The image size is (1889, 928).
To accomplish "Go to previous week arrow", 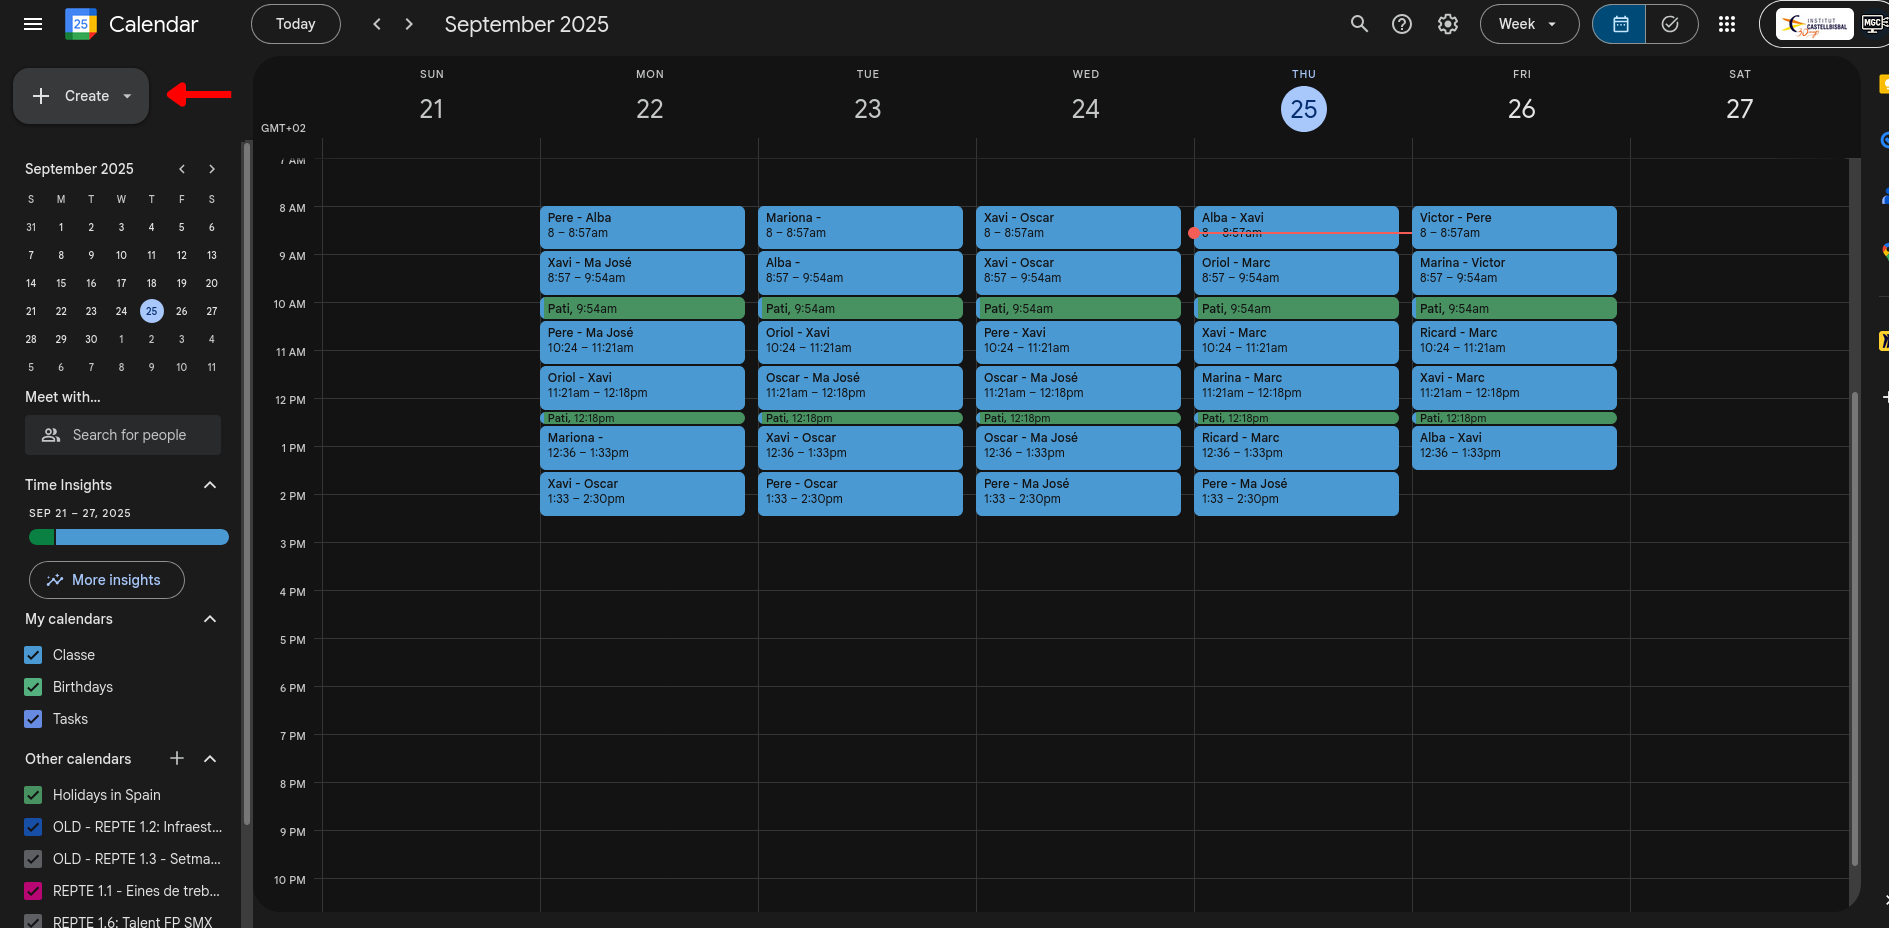I will [x=377, y=24].
